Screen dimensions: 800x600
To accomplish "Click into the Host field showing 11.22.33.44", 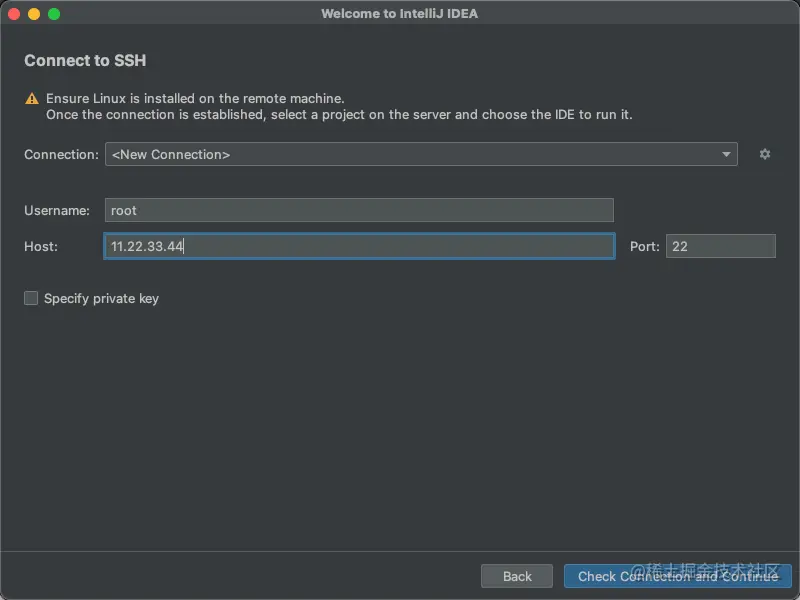I will pos(359,246).
